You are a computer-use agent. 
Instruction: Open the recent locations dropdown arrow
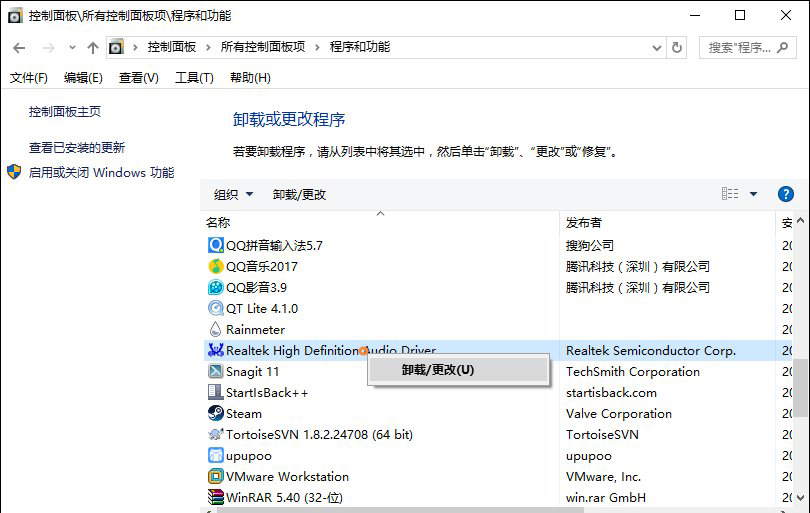click(x=72, y=48)
